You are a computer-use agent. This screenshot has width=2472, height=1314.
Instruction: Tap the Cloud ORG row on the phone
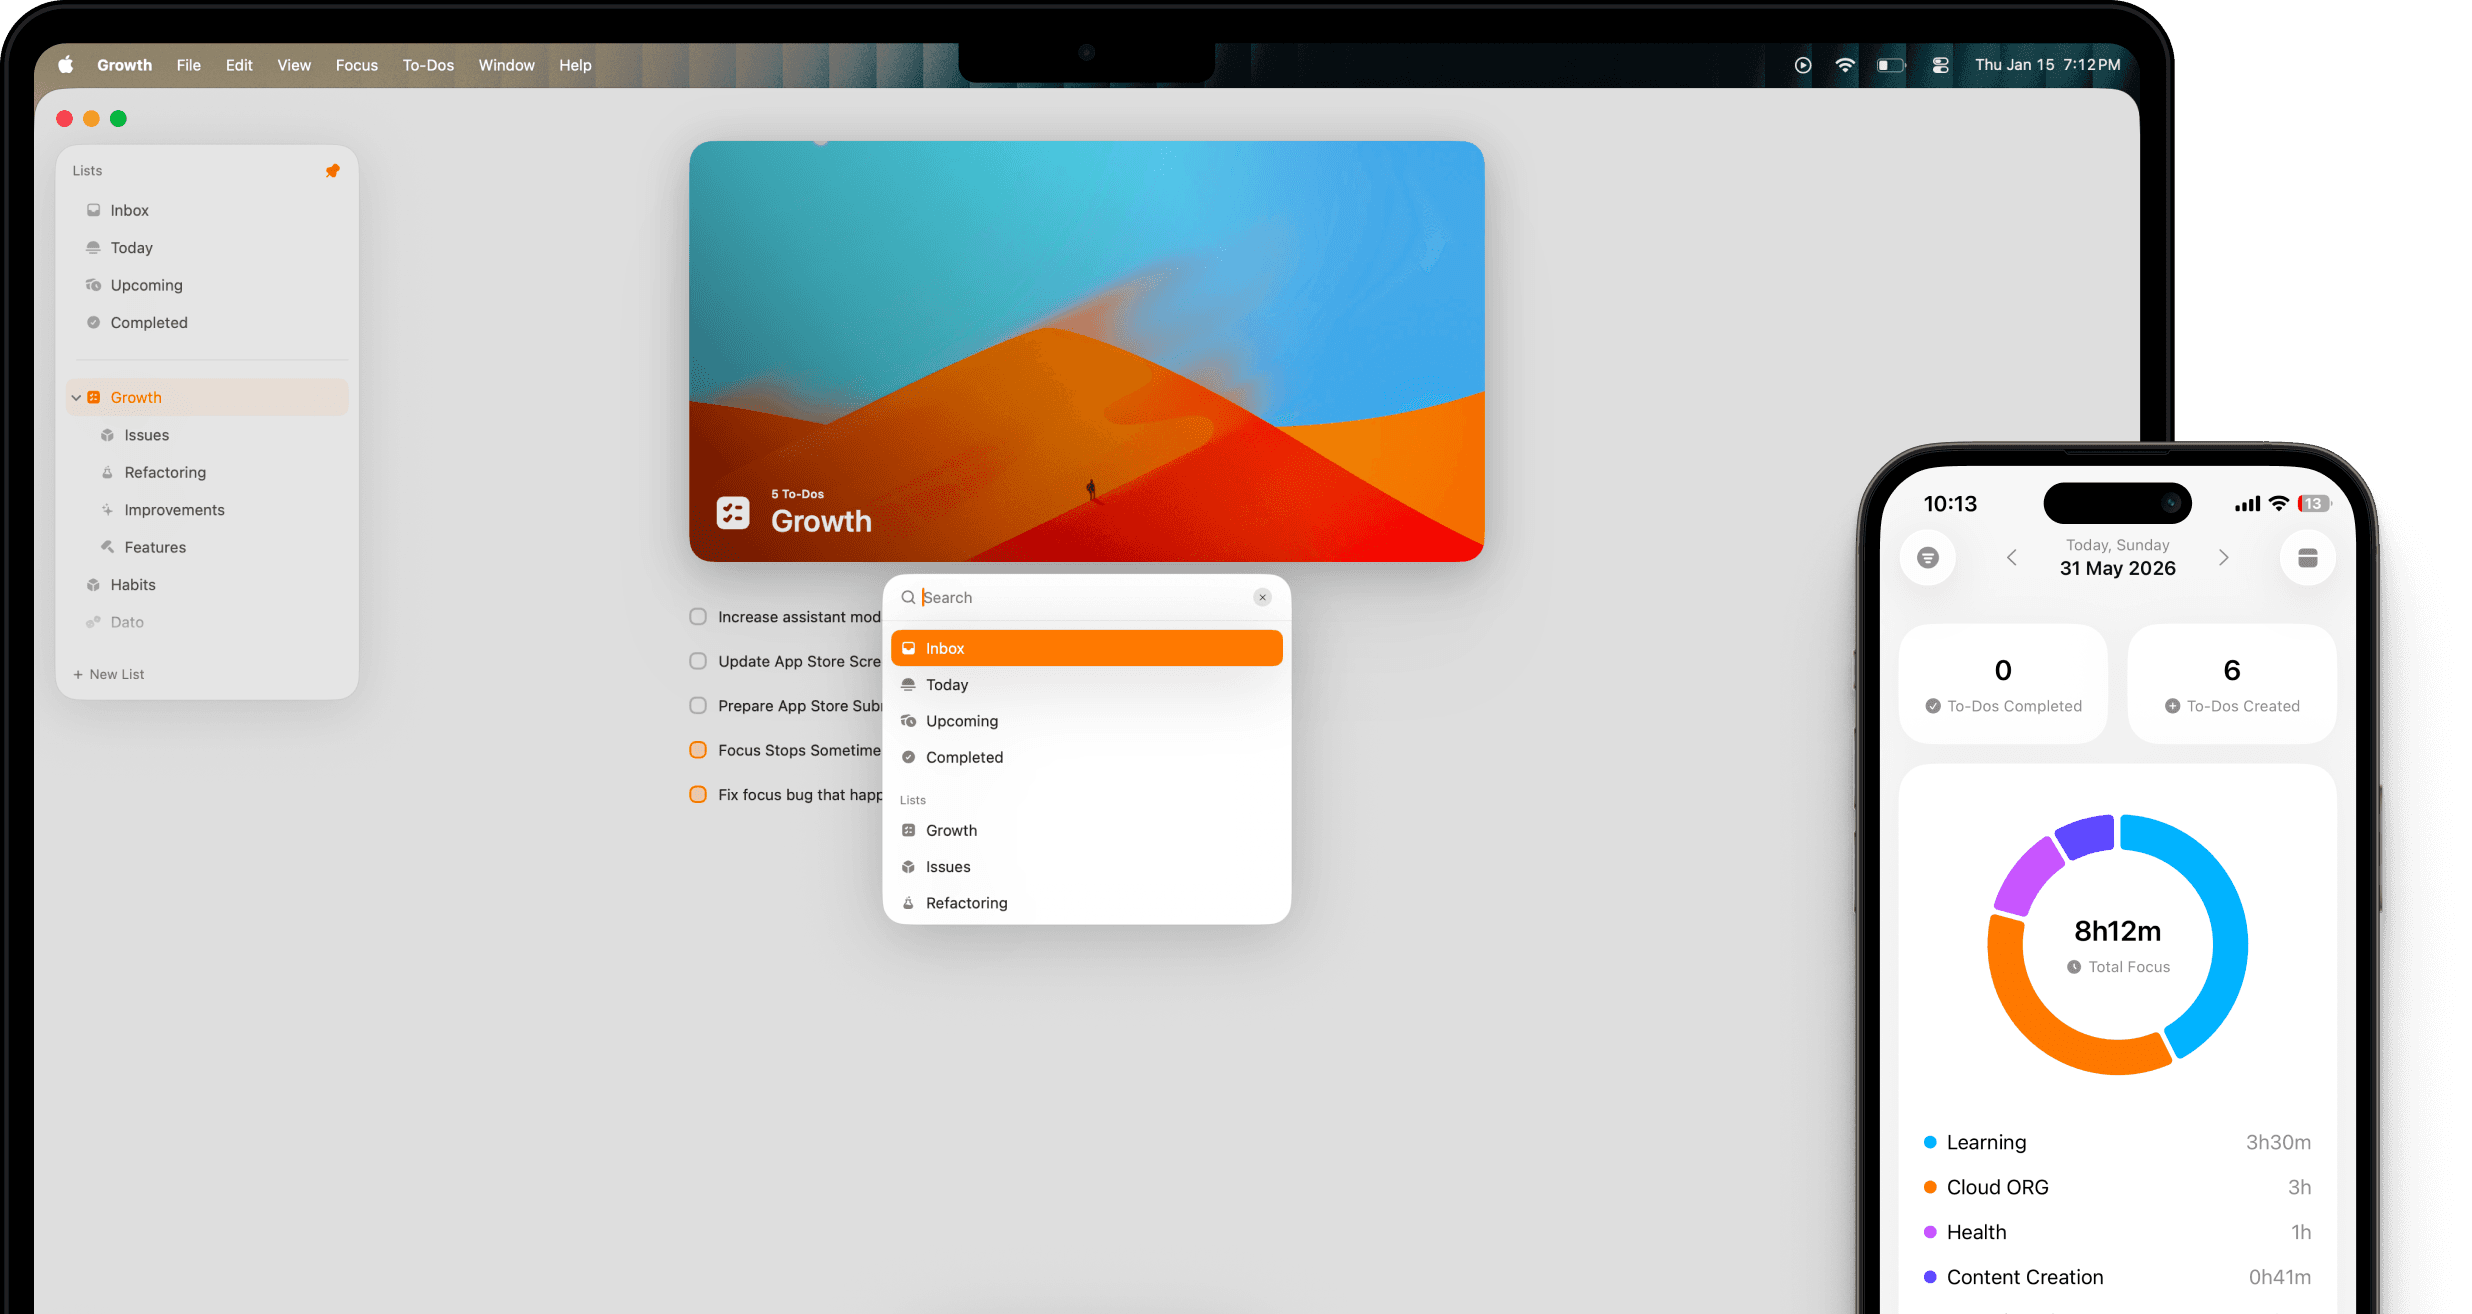click(x=2117, y=1187)
